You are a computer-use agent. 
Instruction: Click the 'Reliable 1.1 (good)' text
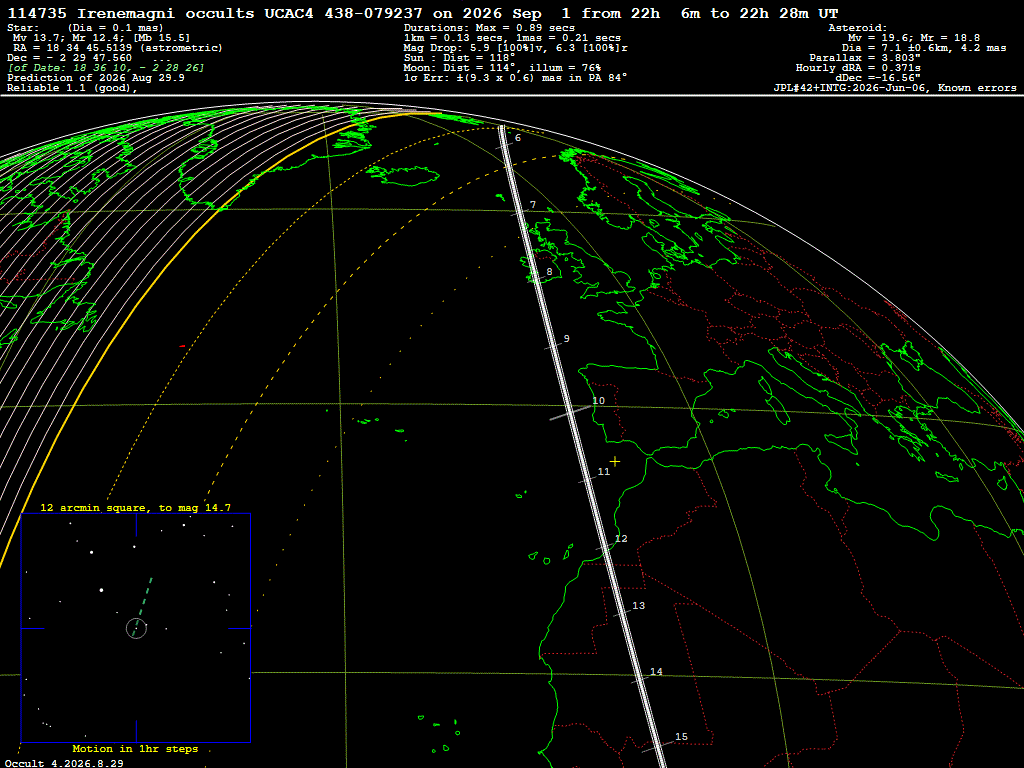[x=72, y=88]
